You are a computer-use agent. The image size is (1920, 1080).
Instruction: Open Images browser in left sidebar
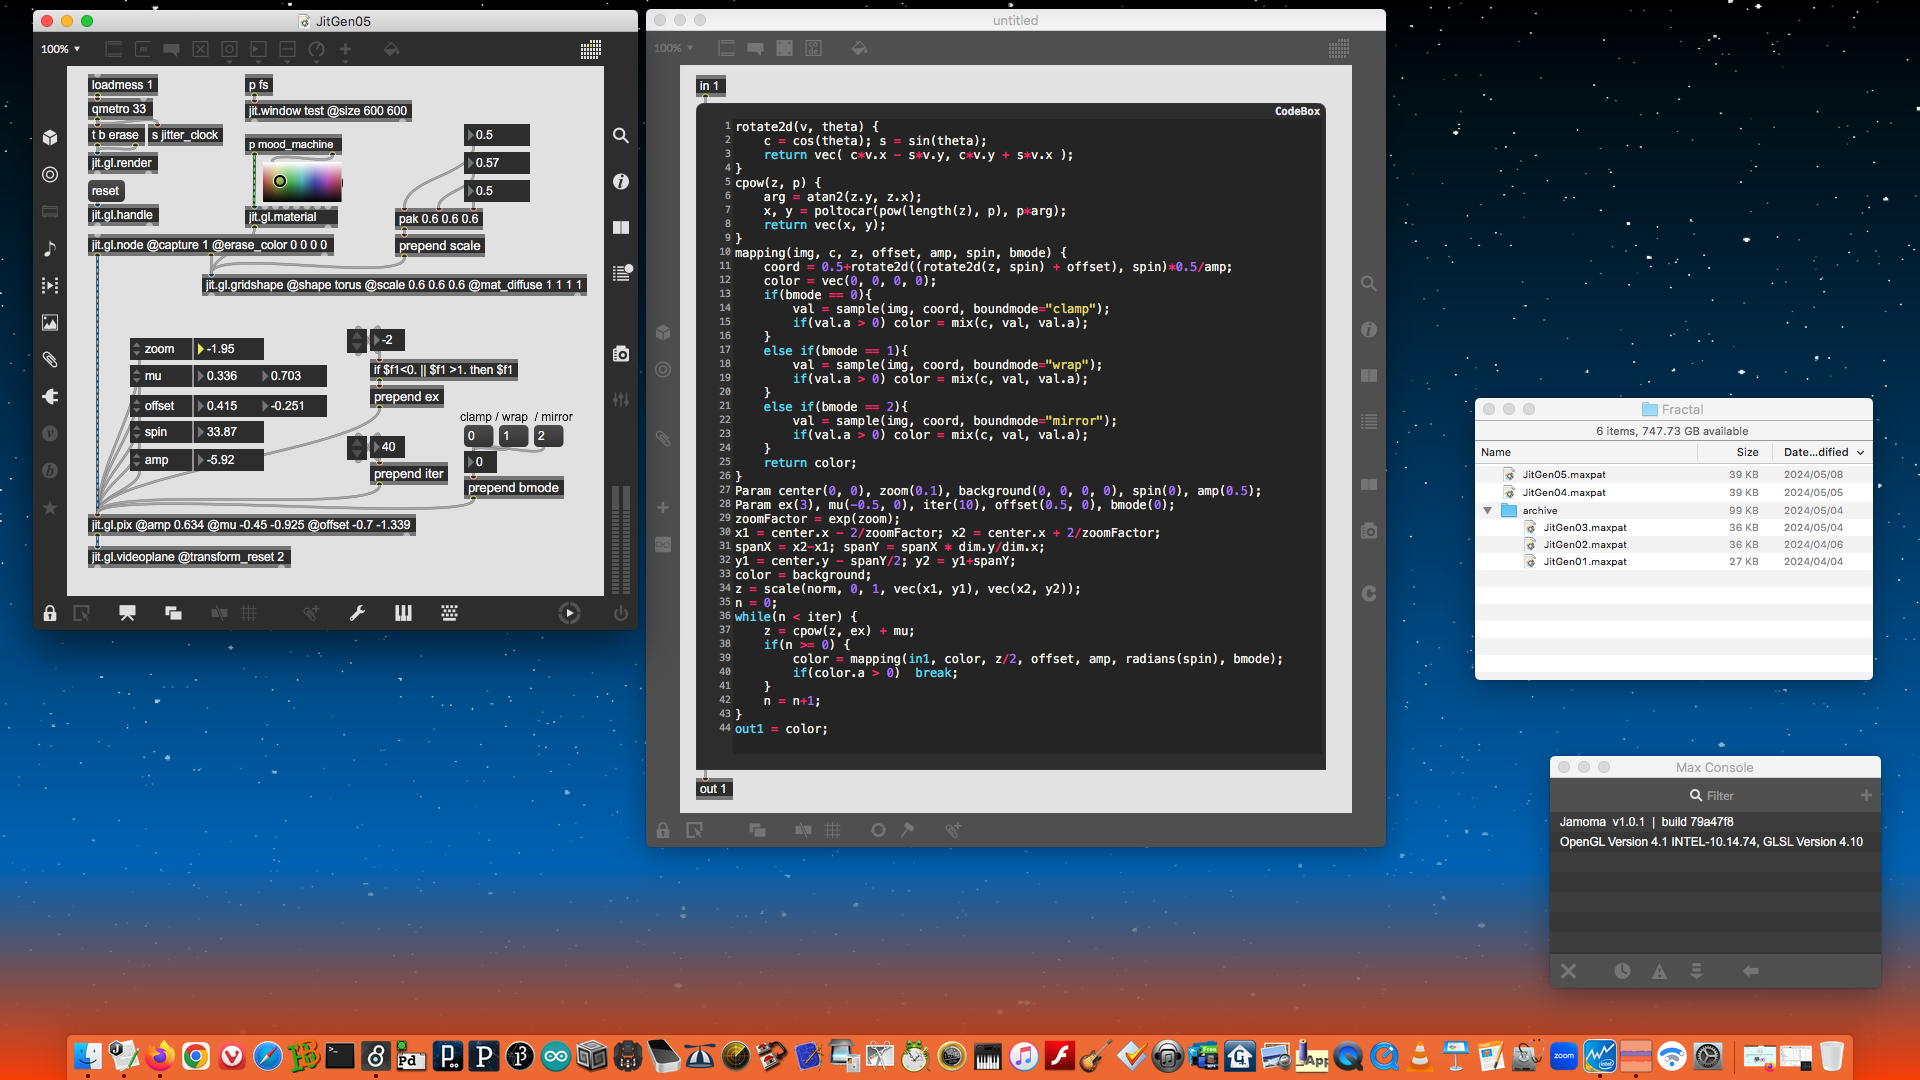tap(50, 323)
